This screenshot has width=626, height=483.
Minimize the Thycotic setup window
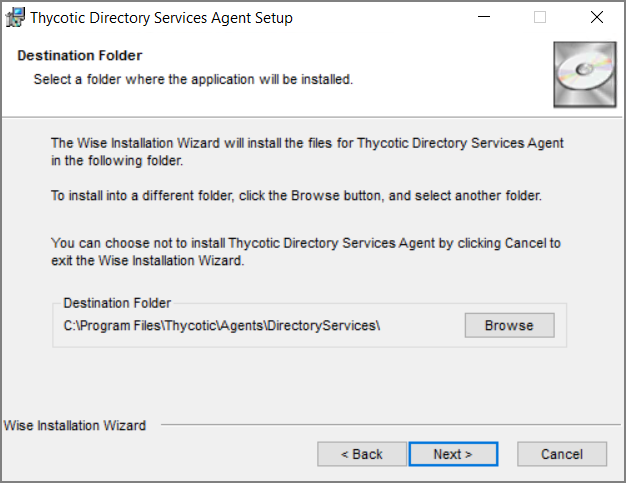click(x=484, y=17)
